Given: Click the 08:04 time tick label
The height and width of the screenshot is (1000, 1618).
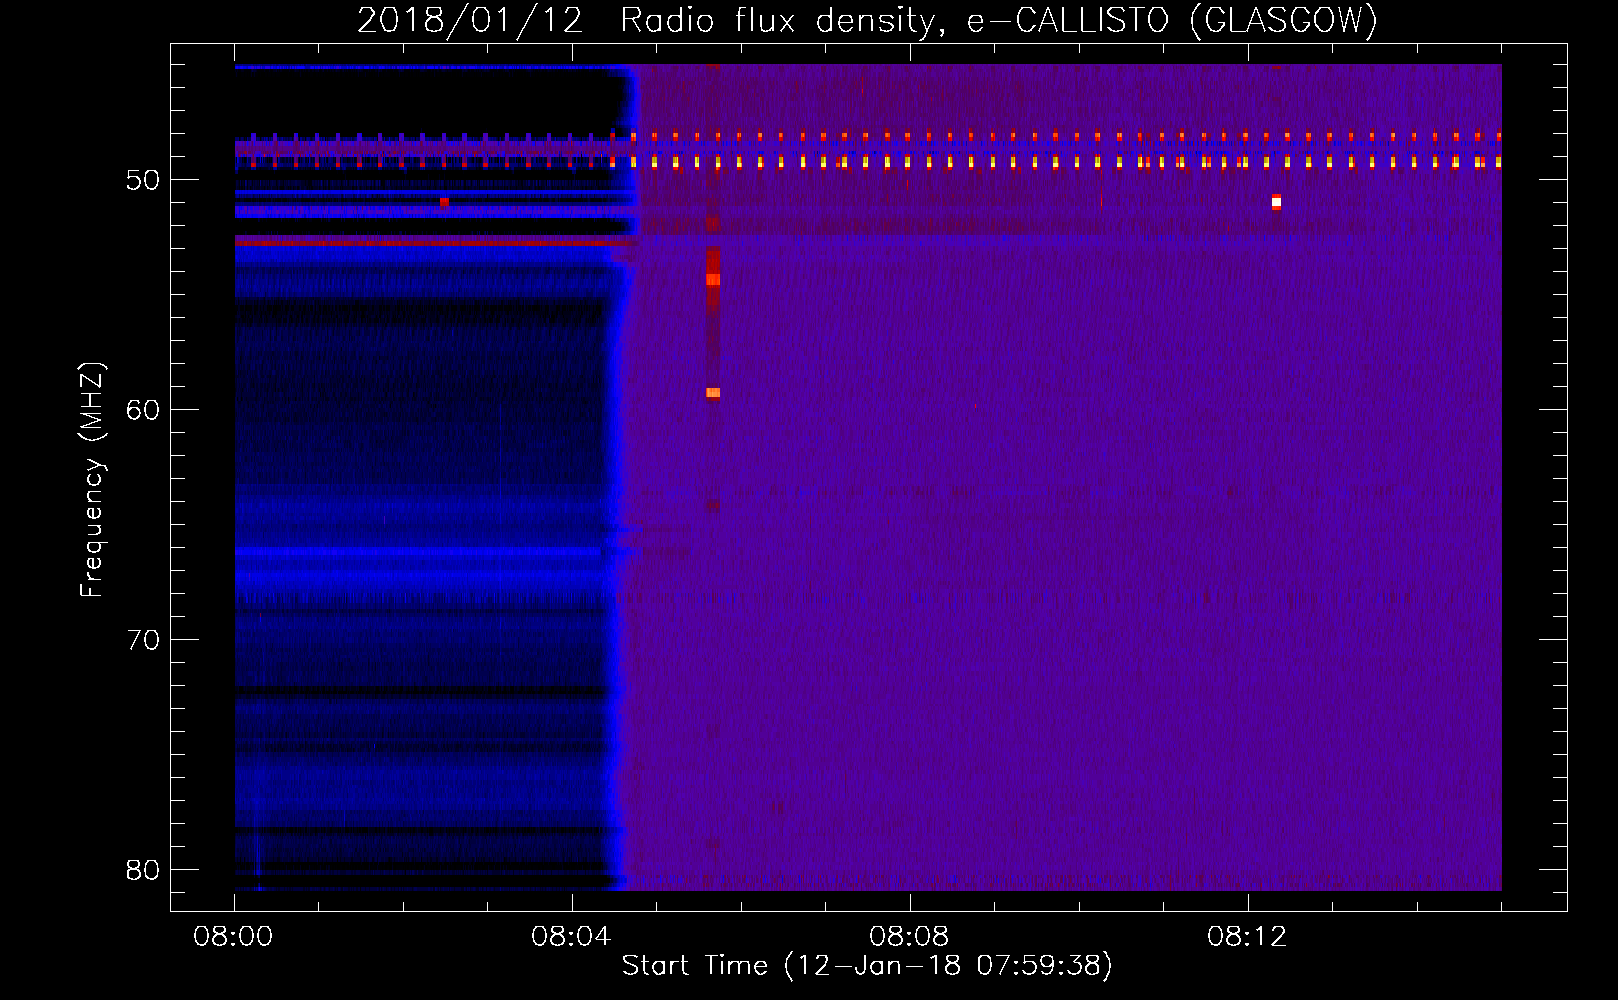Looking at the screenshot, I should [x=571, y=937].
